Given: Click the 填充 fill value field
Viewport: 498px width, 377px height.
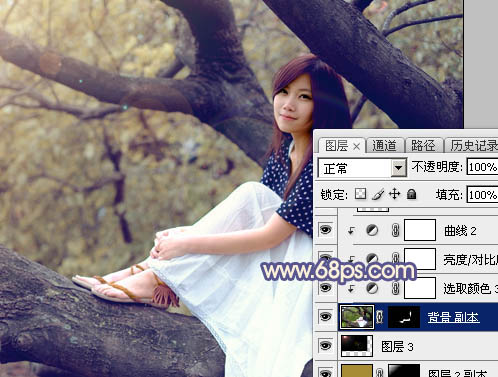Looking at the screenshot, I should click(482, 195).
